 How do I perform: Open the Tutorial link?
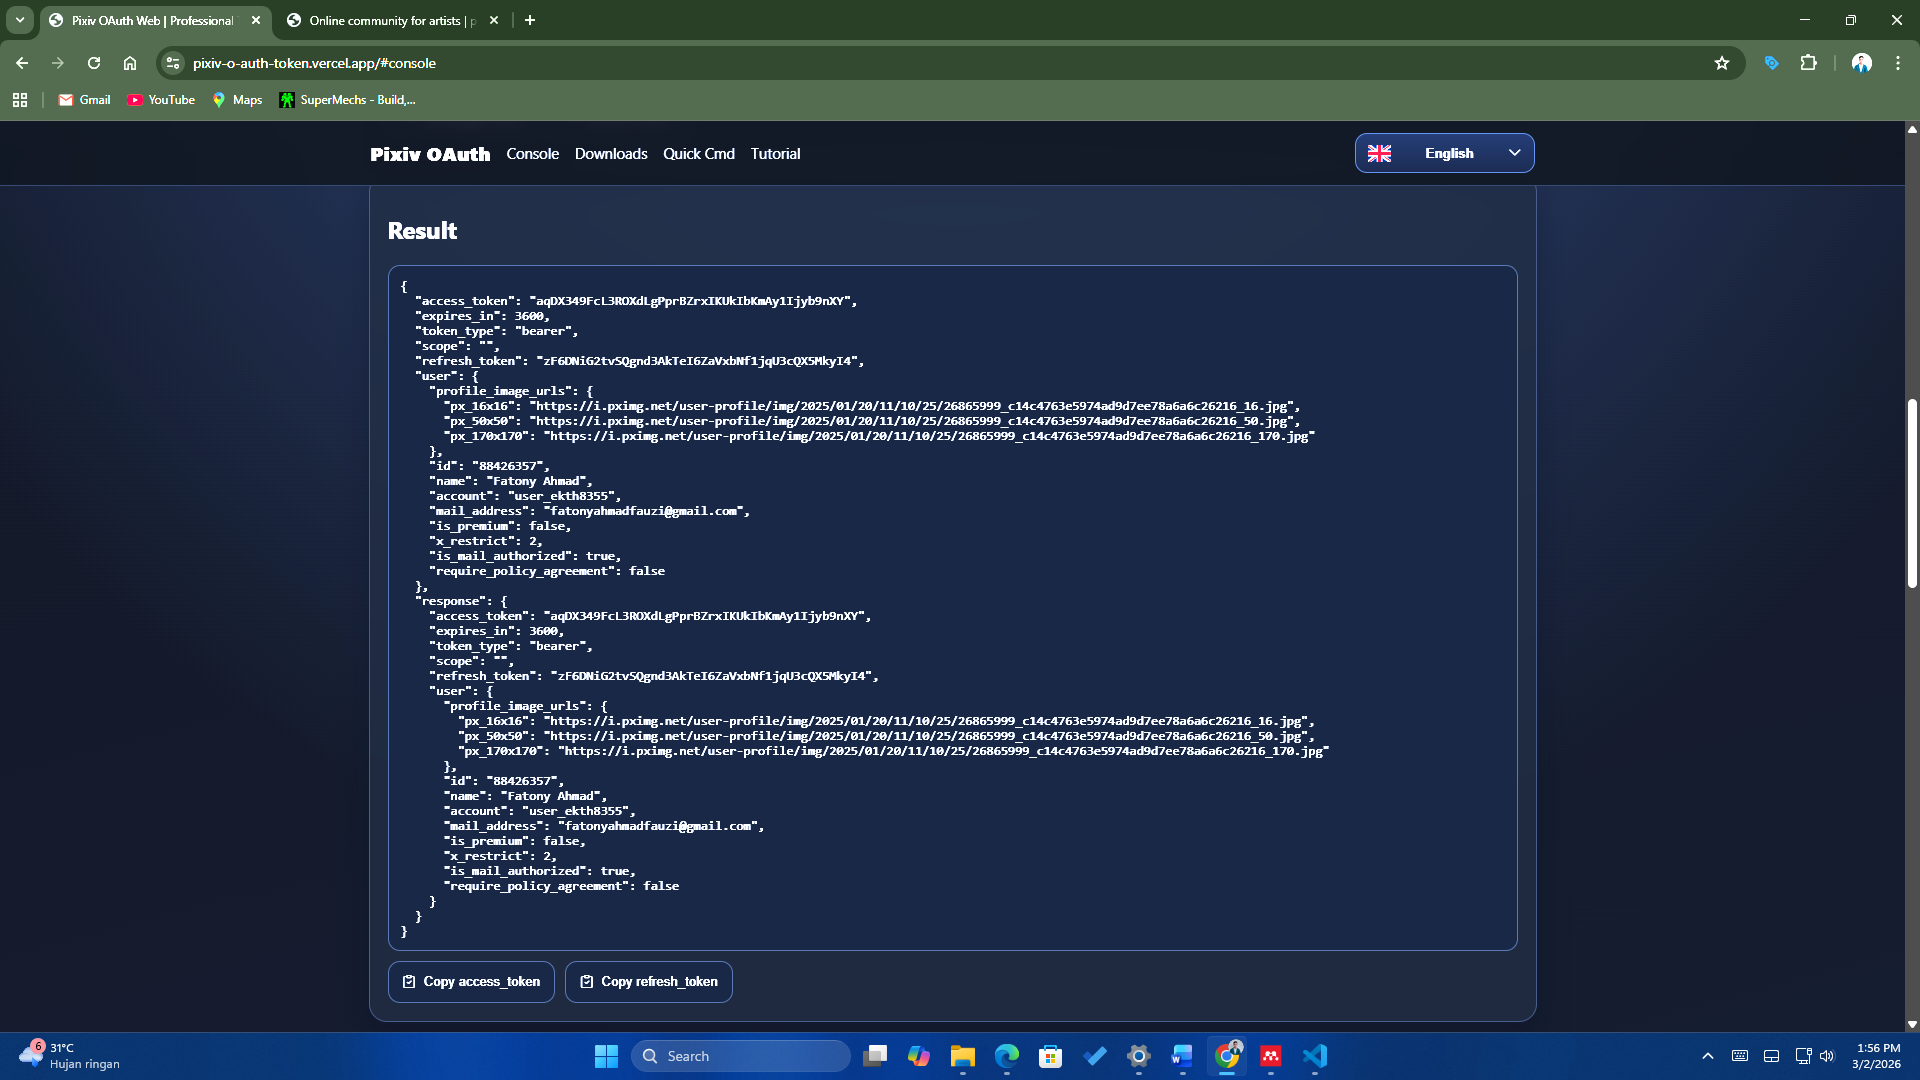[x=775, y=154]
